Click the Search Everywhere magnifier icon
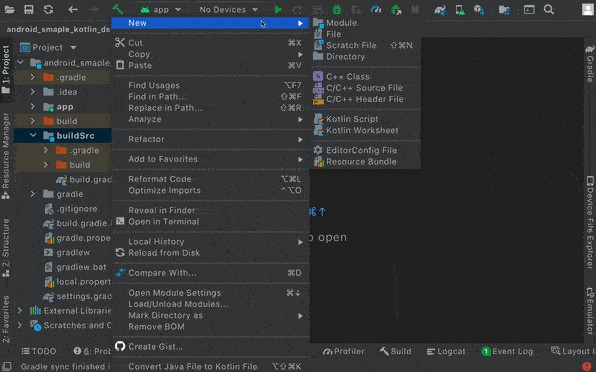The height and width of the screenshot is (372, 596). pos(548,9)
